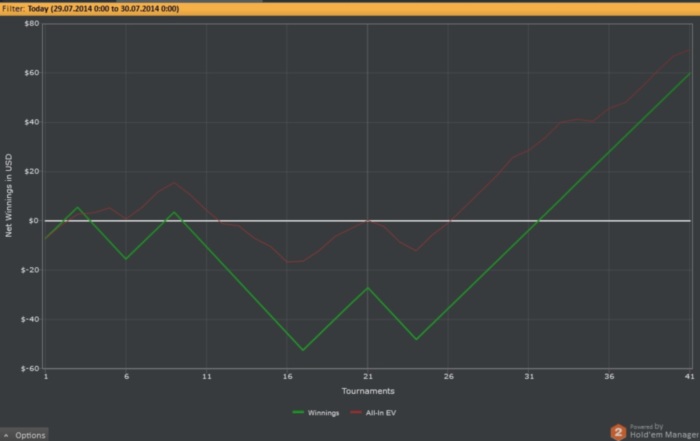Image resolution: width=700 pixels, height=441 pixels.
Task: Click the green line's lowest point near tournament 17
Action: (x=303, y=349)
